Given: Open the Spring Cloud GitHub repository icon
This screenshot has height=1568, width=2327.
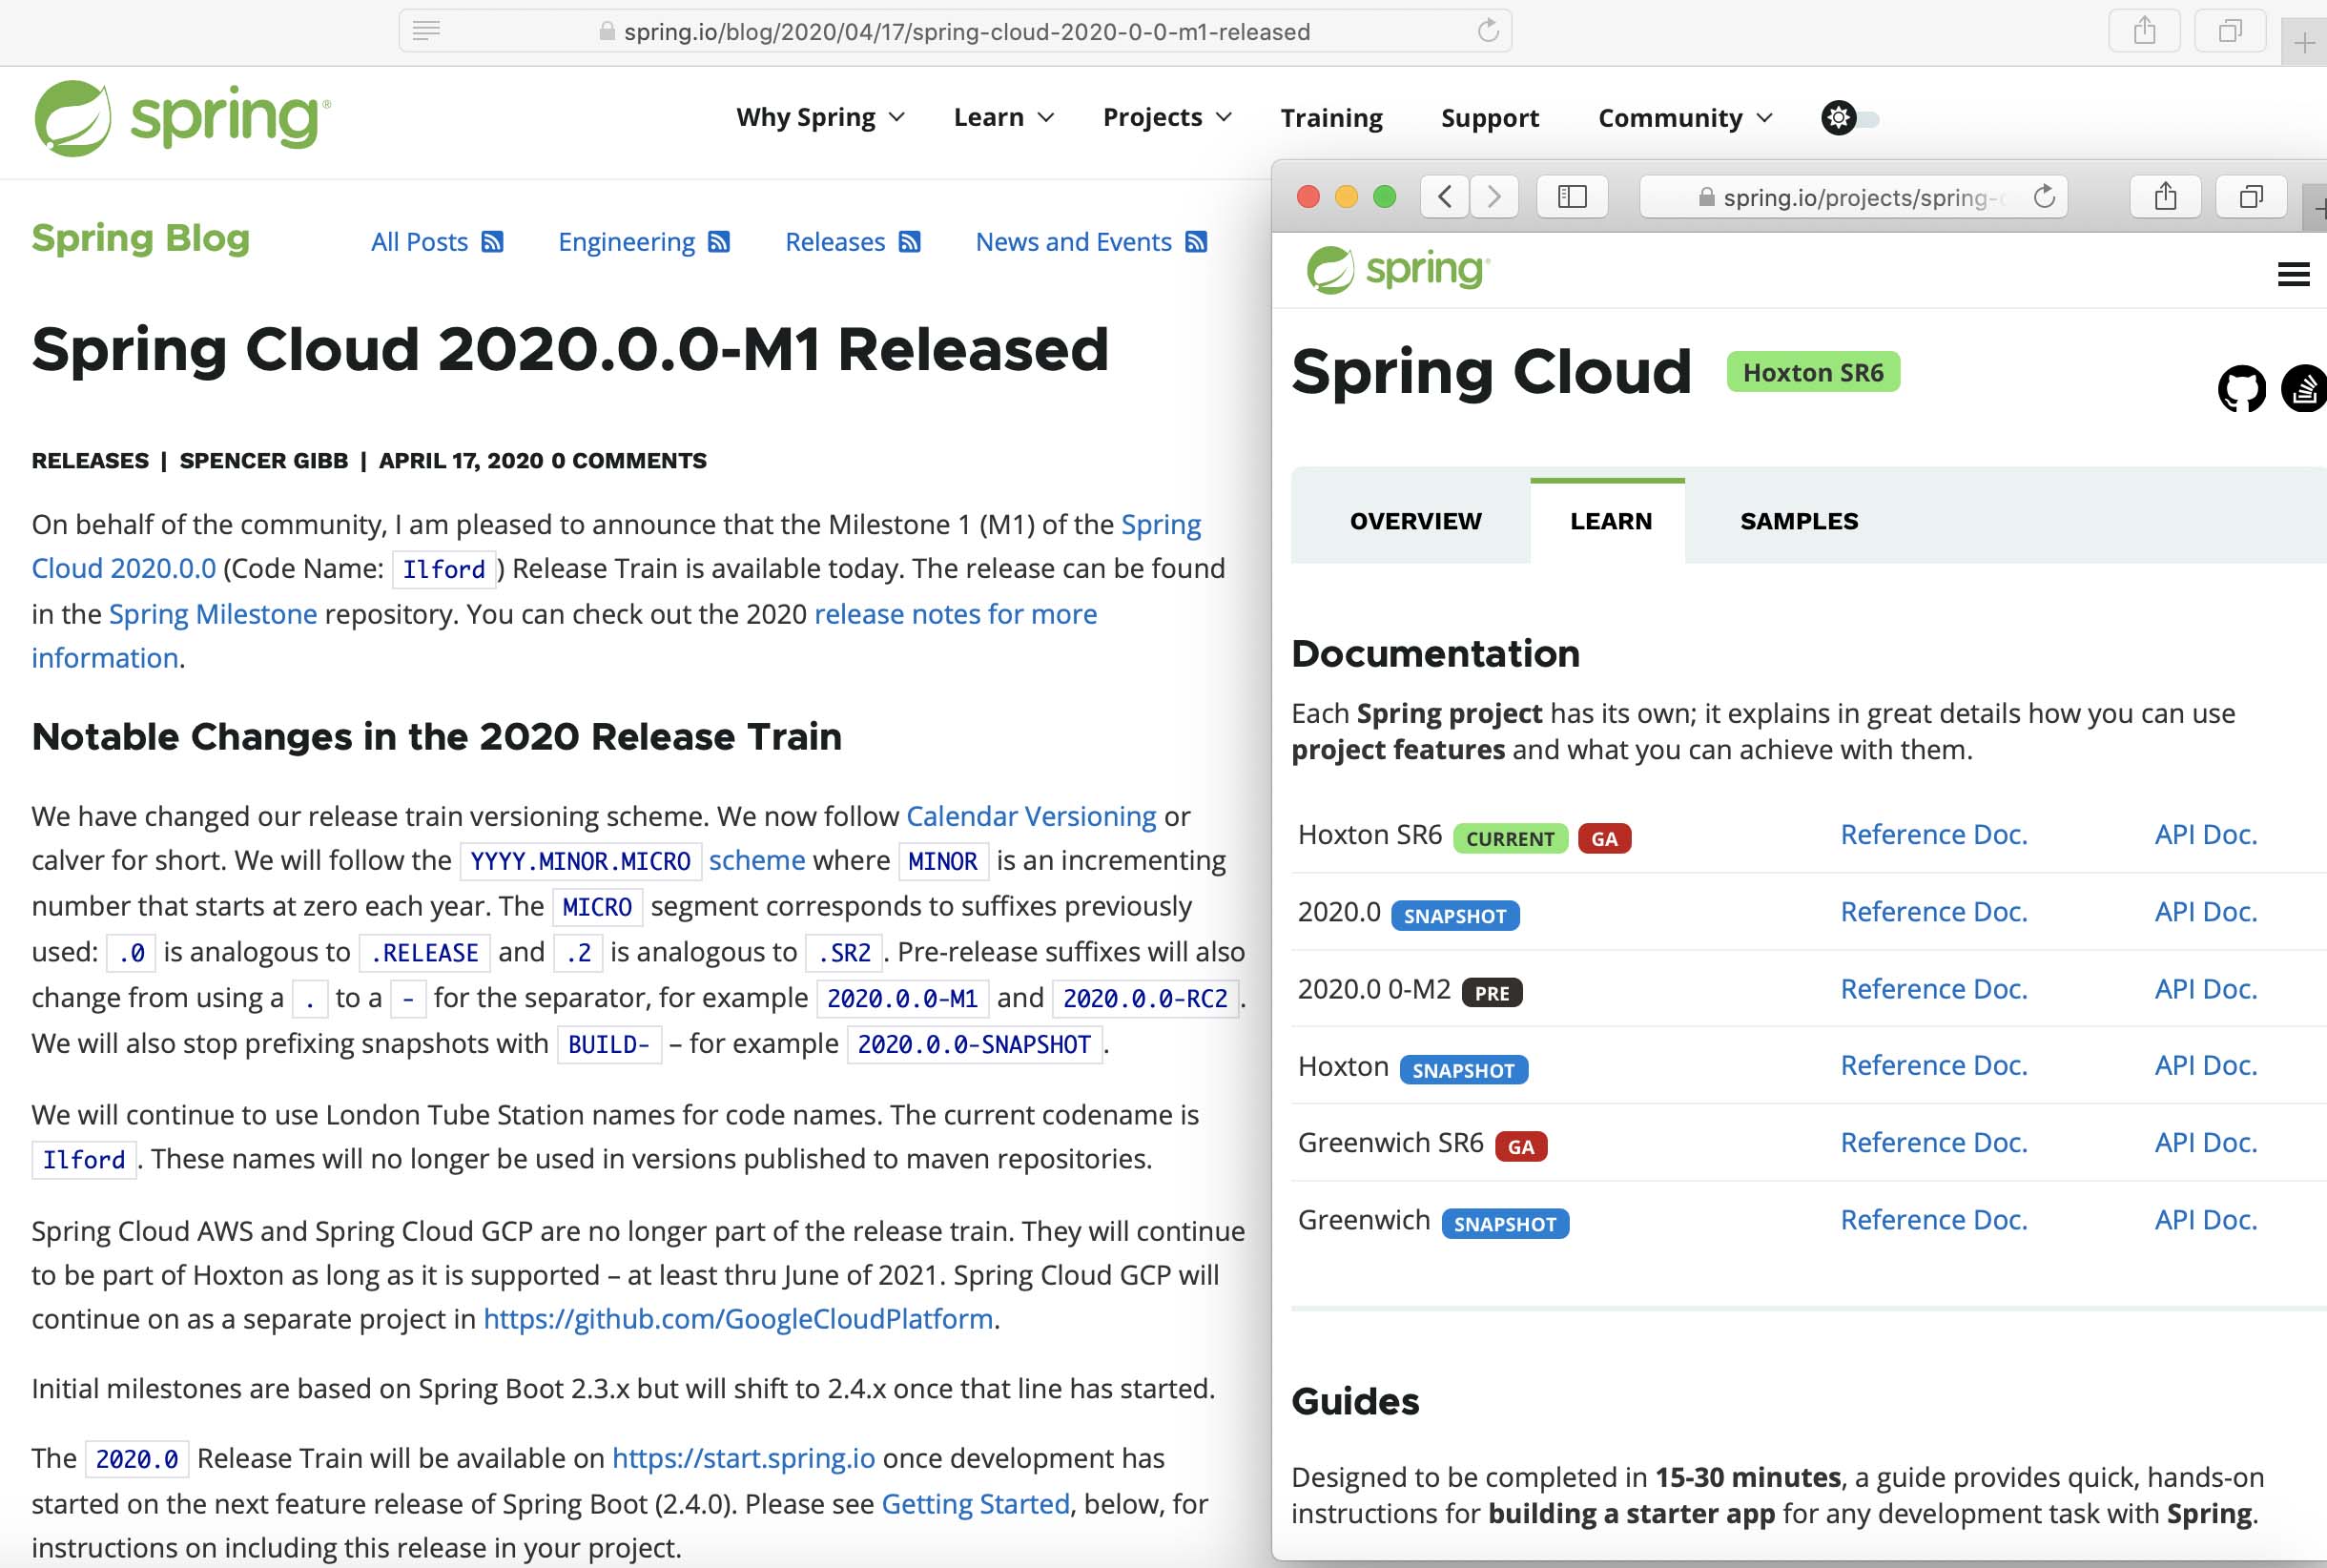Looking at the screenshot, I should point(2241,388).
